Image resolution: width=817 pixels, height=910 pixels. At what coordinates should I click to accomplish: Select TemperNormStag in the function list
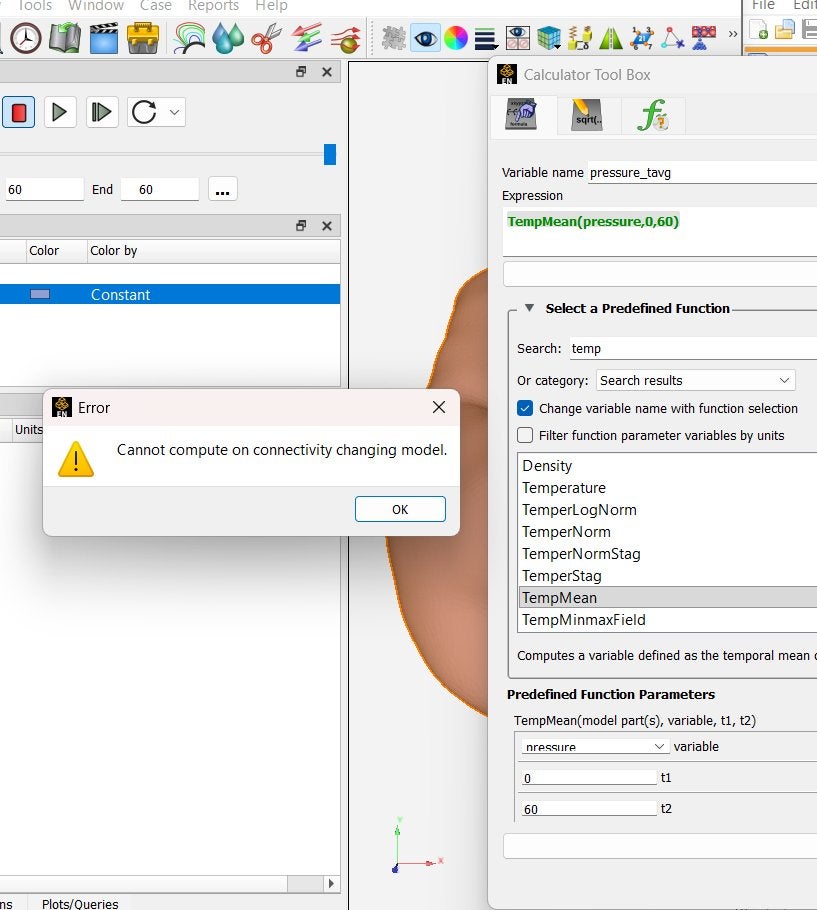pos(668,554)
